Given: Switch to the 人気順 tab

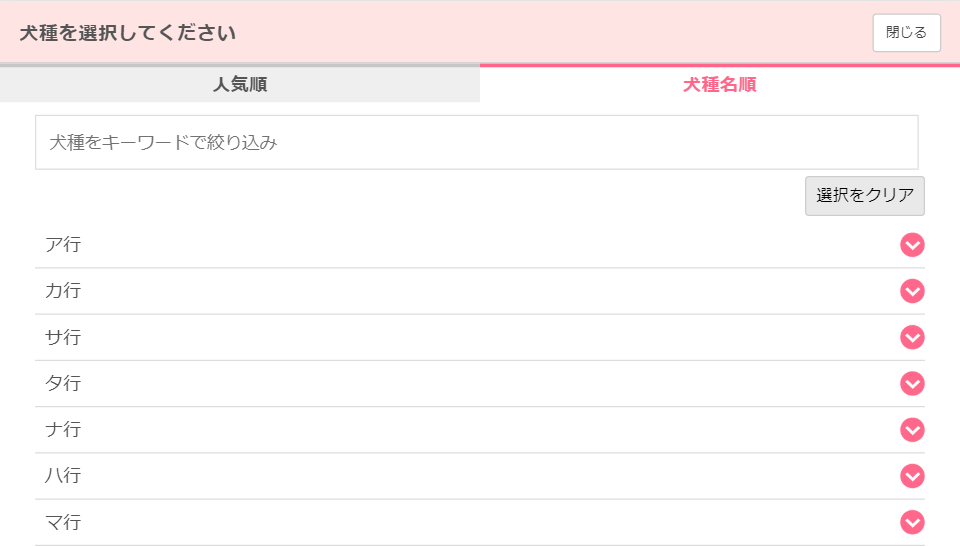Looking at the screenshot, I should (240, 83).
